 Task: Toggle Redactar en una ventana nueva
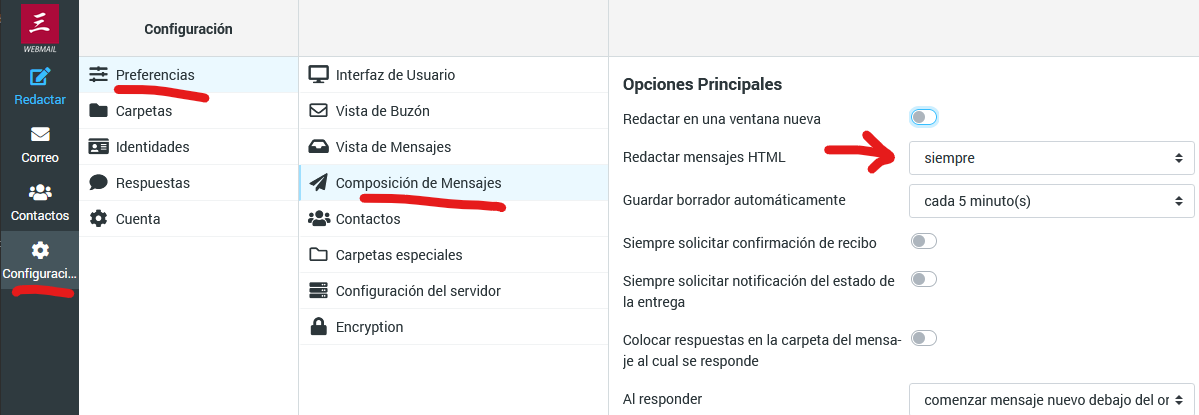point(924,118)
